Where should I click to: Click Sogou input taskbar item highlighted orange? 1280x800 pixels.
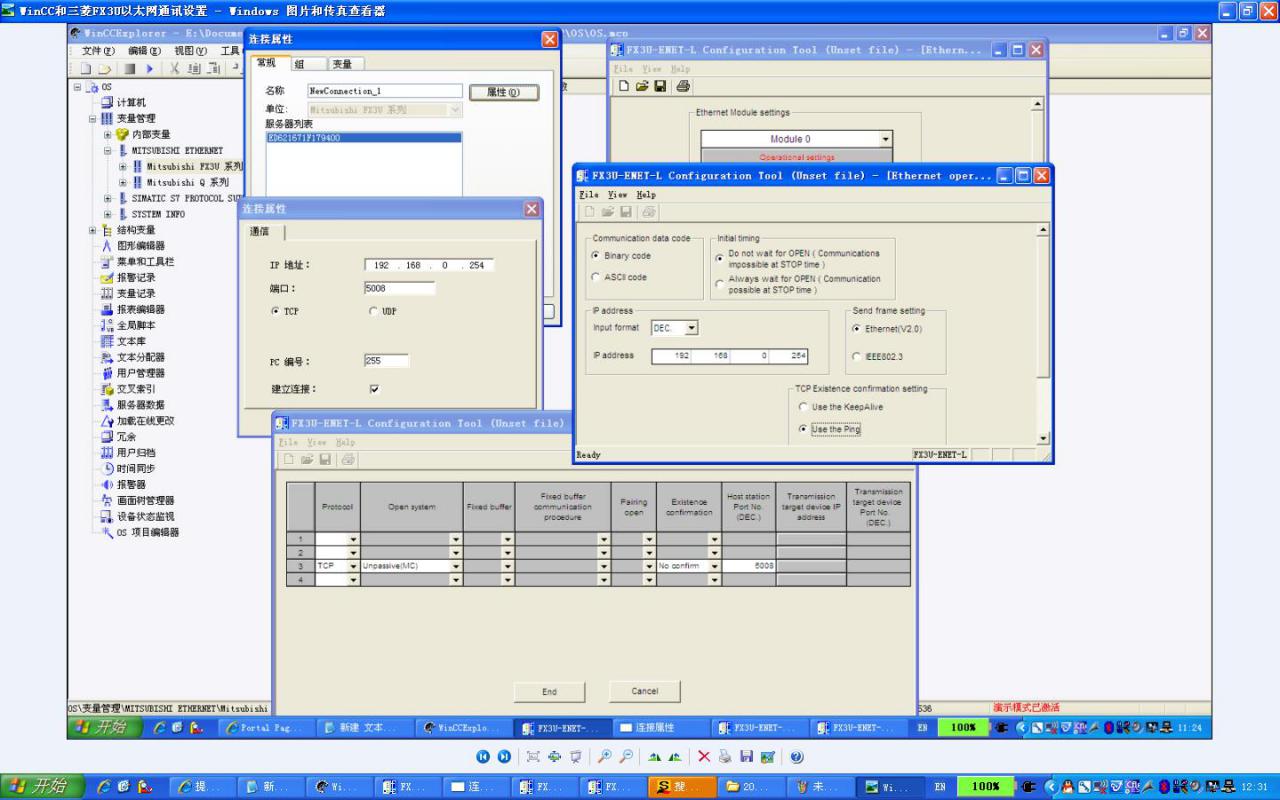(682, 787)
